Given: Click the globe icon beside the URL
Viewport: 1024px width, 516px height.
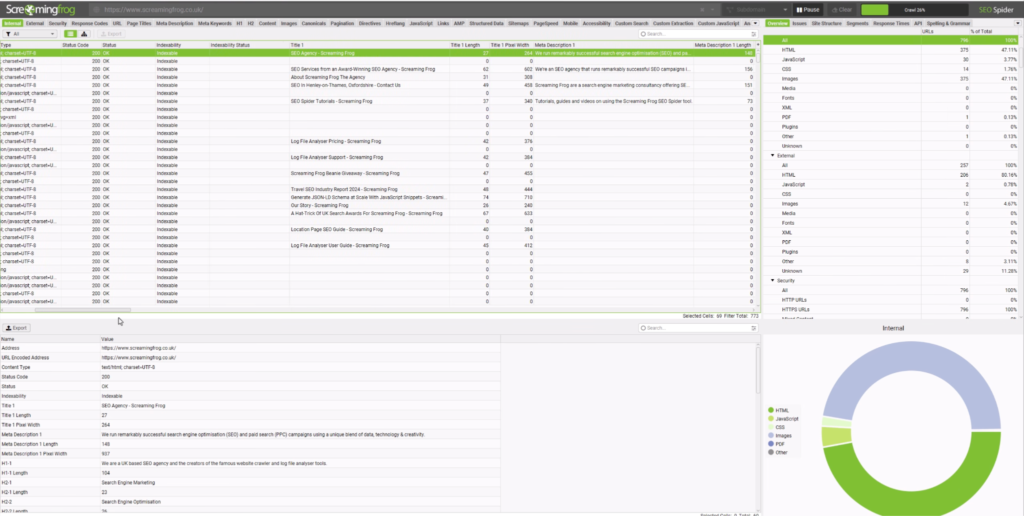Looking at the screenshot, I should (97, 10).
